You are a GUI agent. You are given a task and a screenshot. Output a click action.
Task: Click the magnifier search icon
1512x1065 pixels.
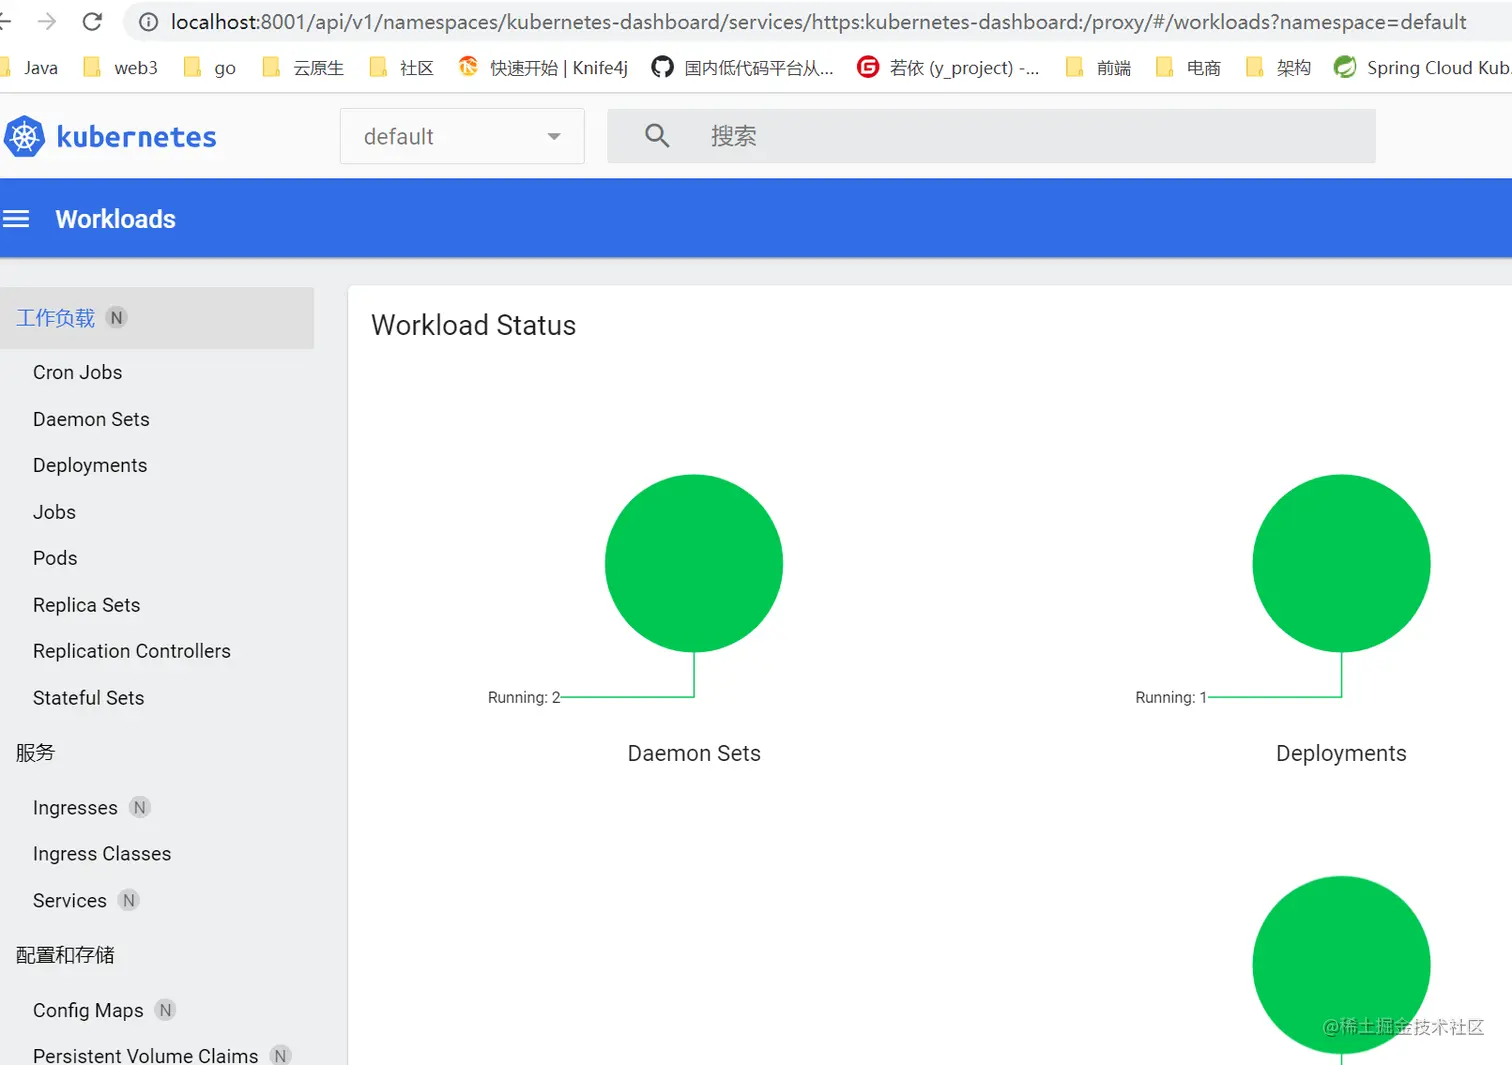pyautogui.click(x=657, y=136)
